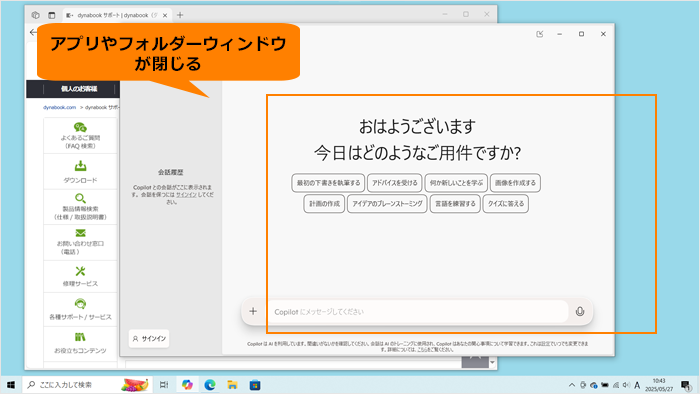
Task: Minimize the Copilot window
Action: [x=559, y=34]
